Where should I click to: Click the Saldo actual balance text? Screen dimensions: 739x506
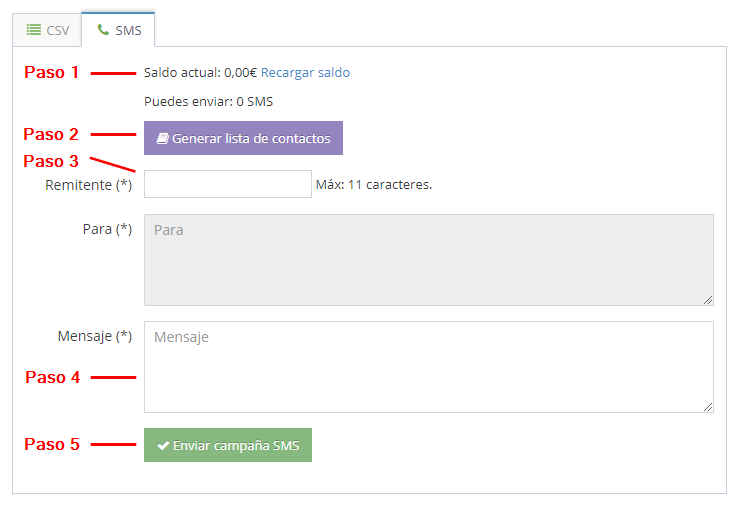coord(200,72)
